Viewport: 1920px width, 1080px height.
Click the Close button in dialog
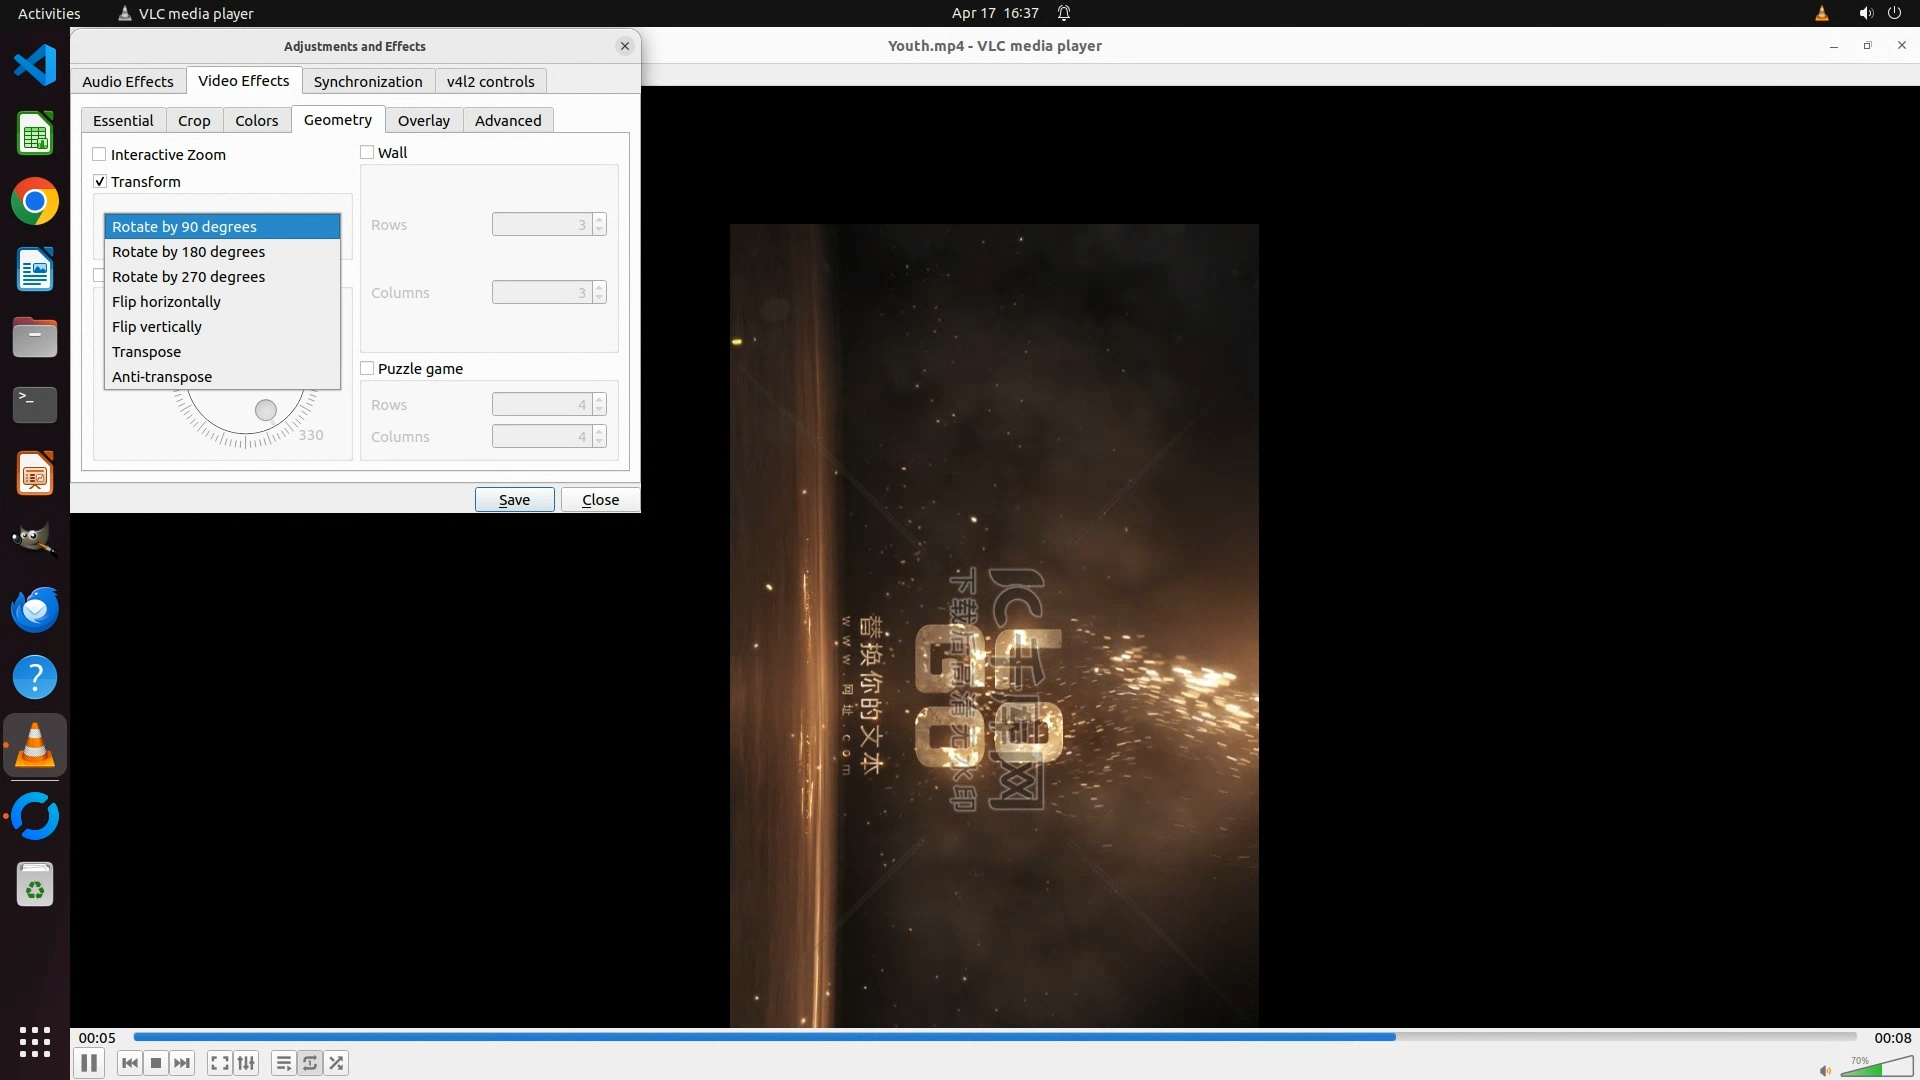[x=600, y=499]
